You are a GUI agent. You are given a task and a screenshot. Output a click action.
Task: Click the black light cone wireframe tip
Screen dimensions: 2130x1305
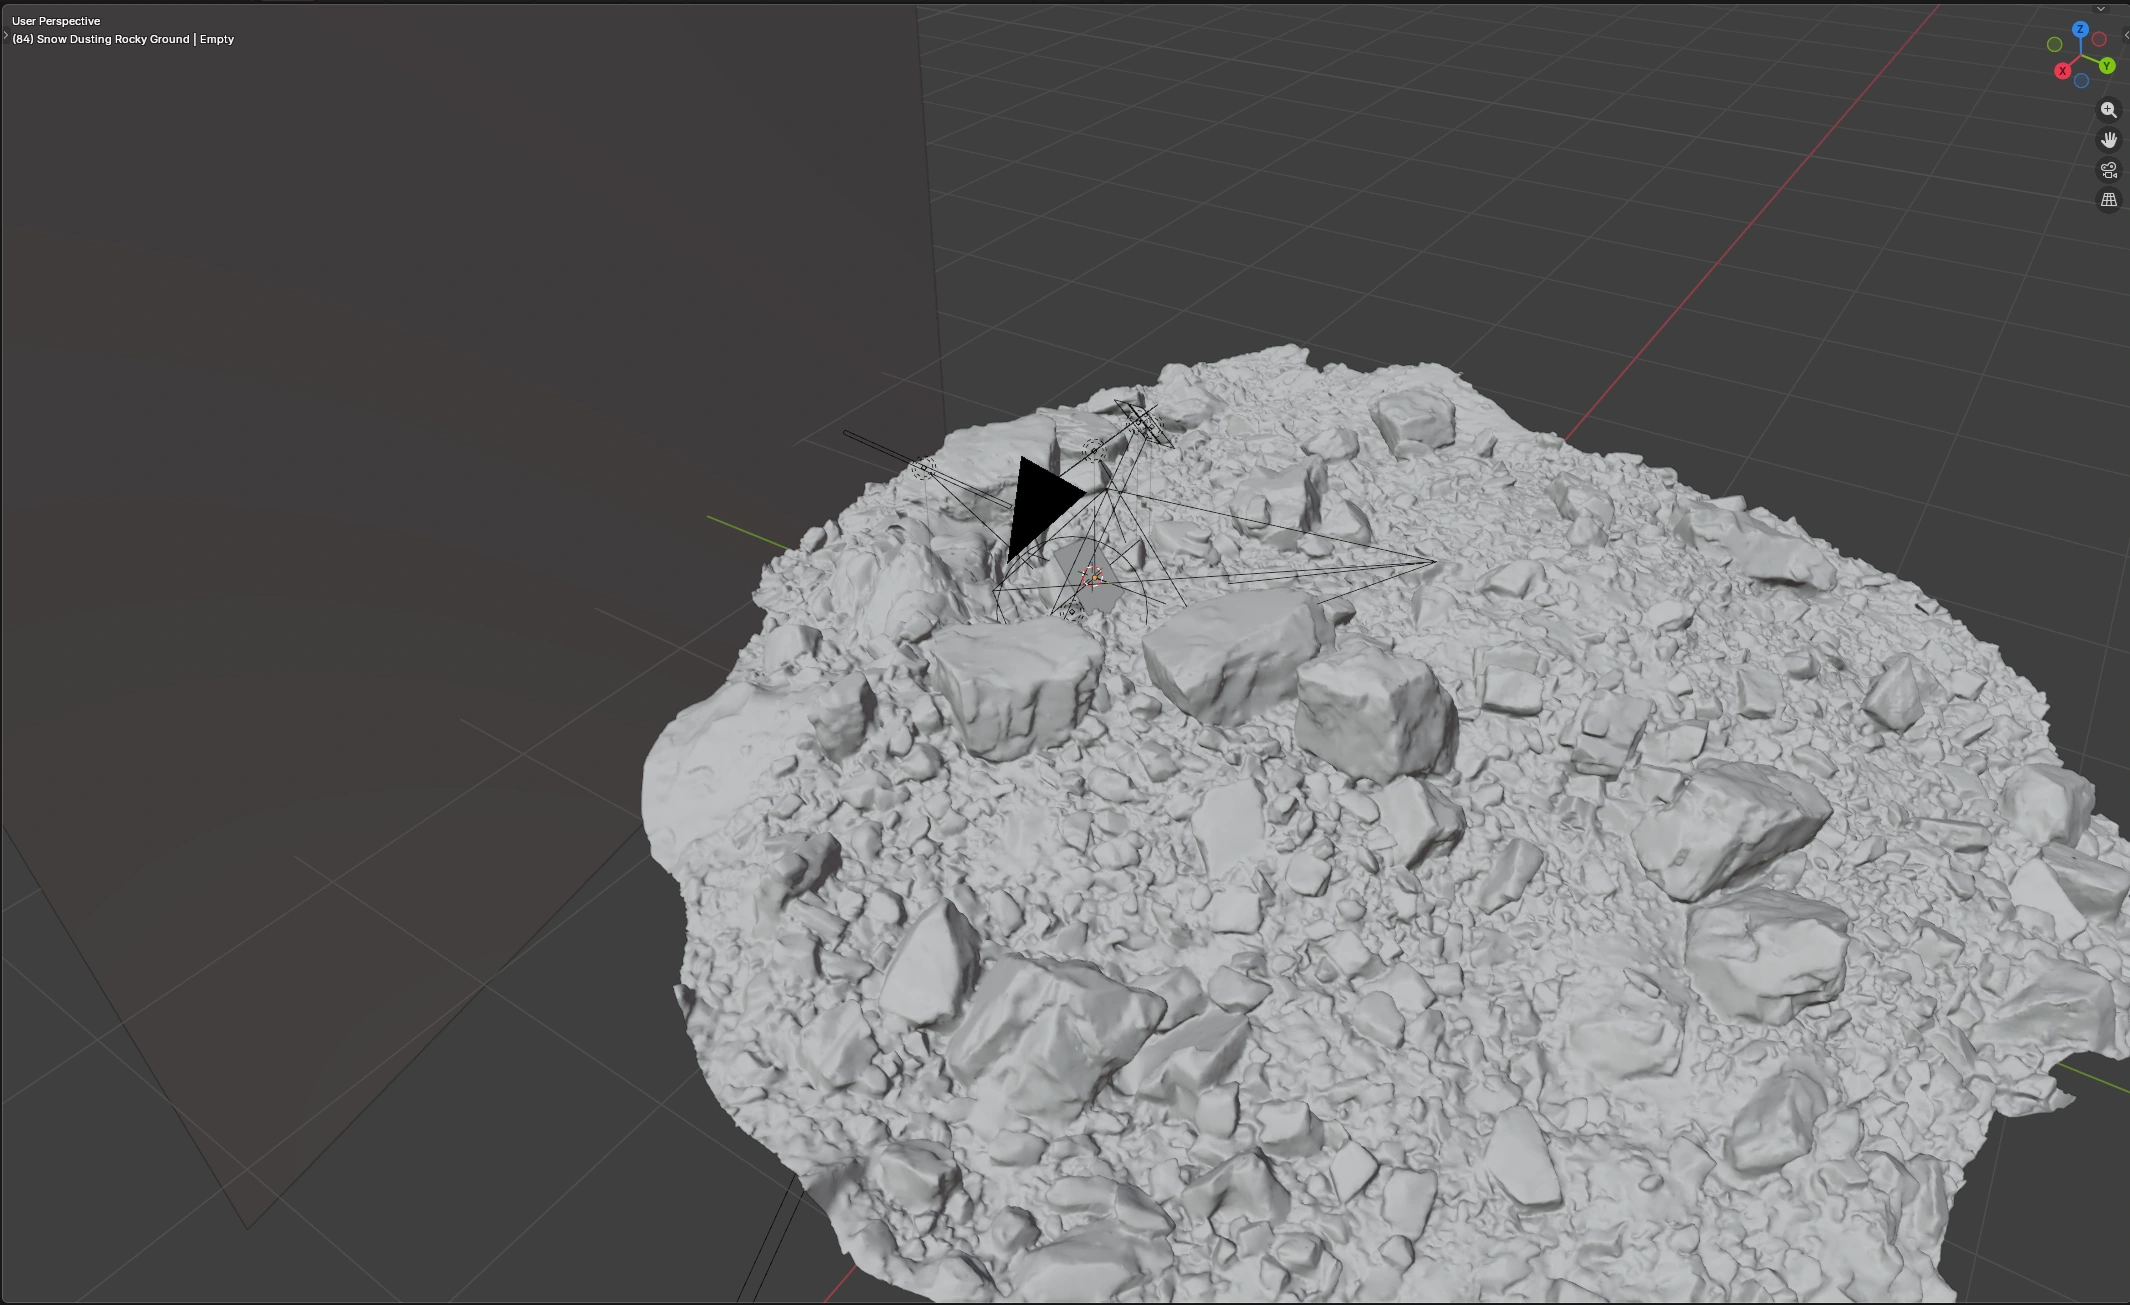1435,562
